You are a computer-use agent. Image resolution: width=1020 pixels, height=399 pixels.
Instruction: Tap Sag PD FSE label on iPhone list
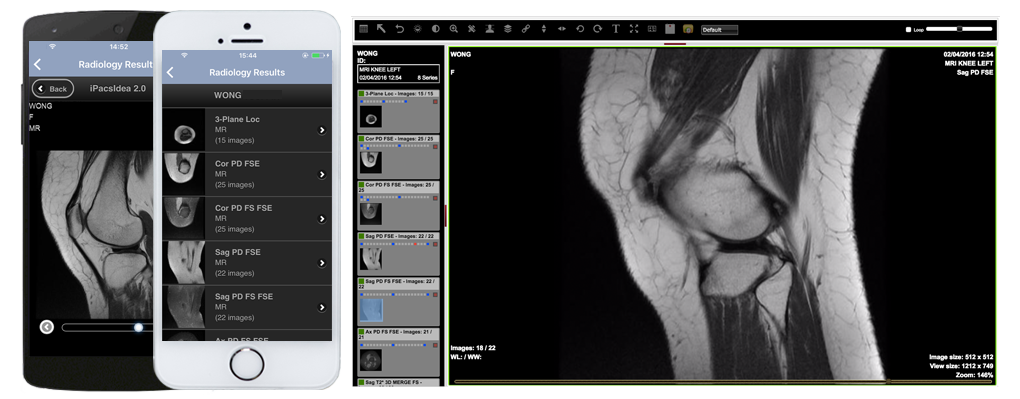[237, 252]
